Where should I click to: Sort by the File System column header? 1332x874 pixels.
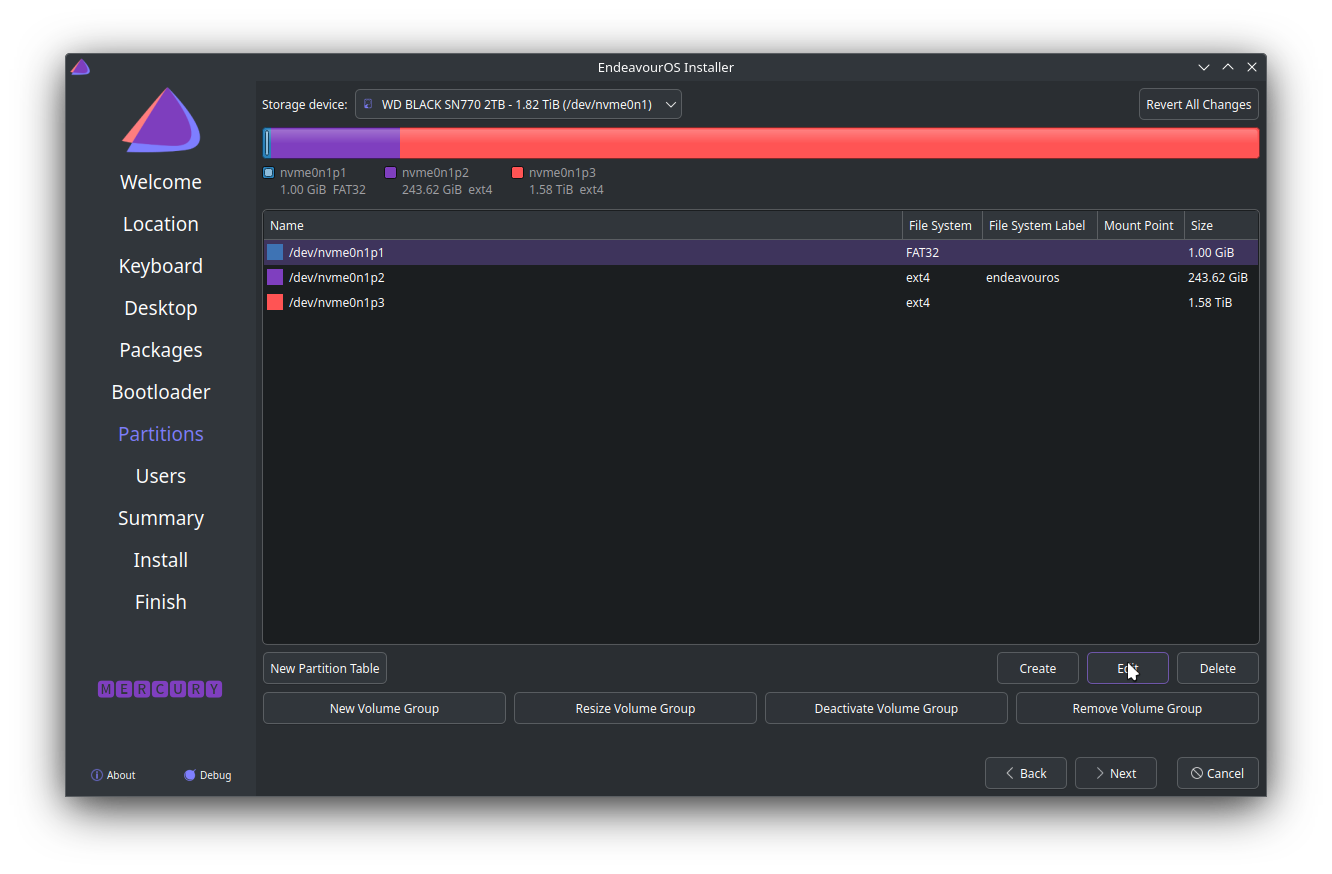(942, 225)
